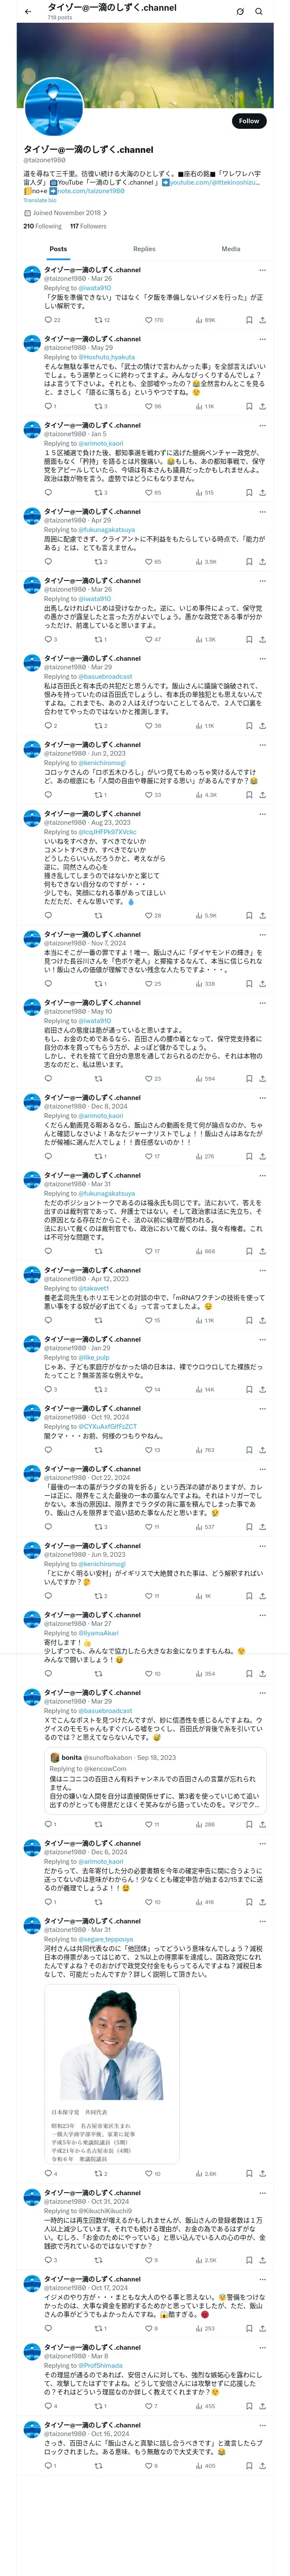Expand more options on the Jan 5 post
Screen dimensions: 290x2576
click(262, 425)
